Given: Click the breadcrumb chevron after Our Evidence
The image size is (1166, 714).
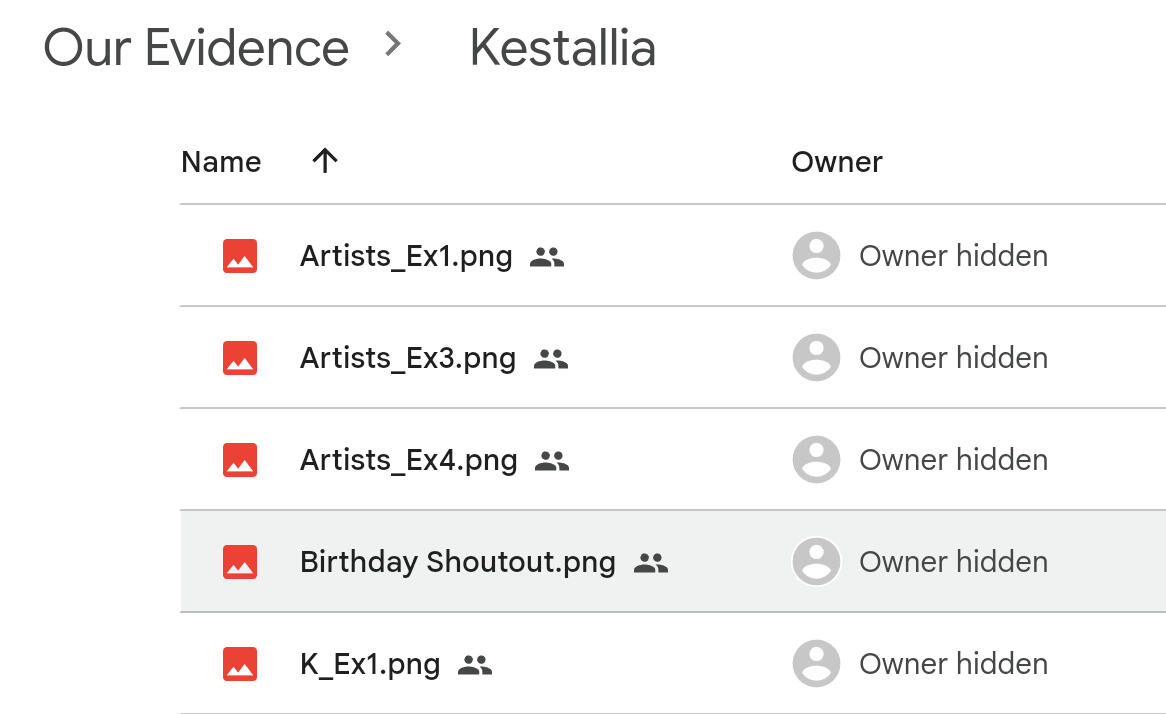Looking at the screenshot, I should pos(393,44).
